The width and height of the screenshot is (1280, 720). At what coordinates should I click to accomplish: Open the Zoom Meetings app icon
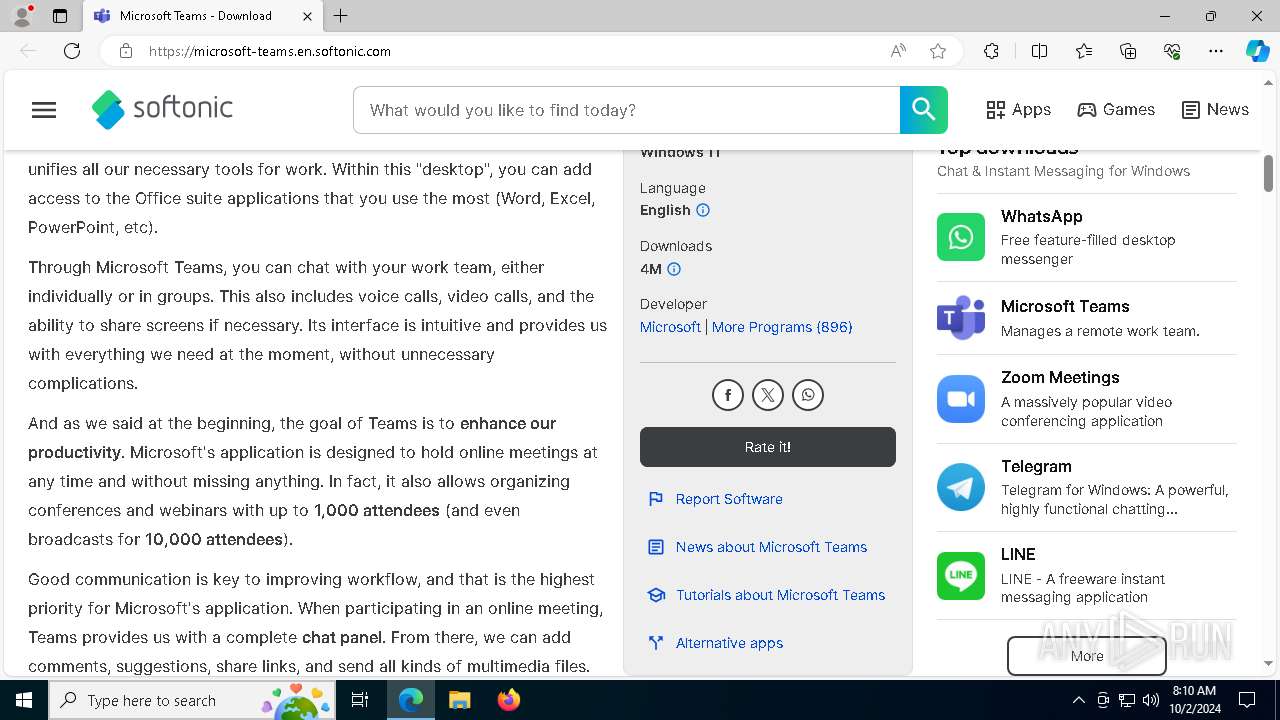[x=961, y=399]
